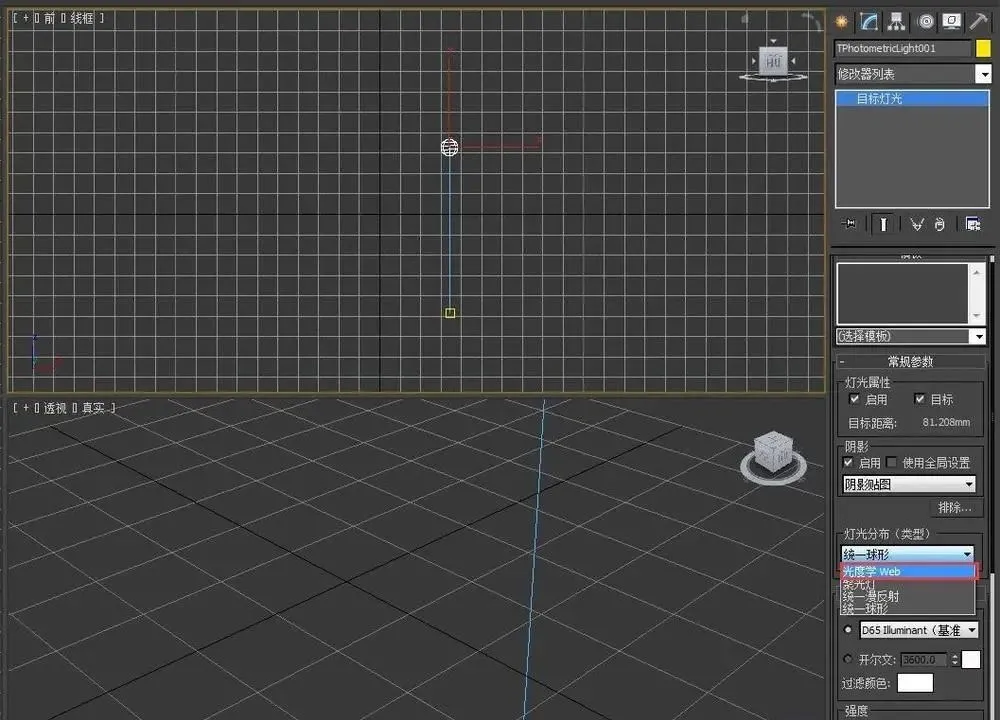The height and width of the screenshot is (720, 1000).
Task: Click the 过滤颜色 filter color swatch
Action: pos(915,683)
